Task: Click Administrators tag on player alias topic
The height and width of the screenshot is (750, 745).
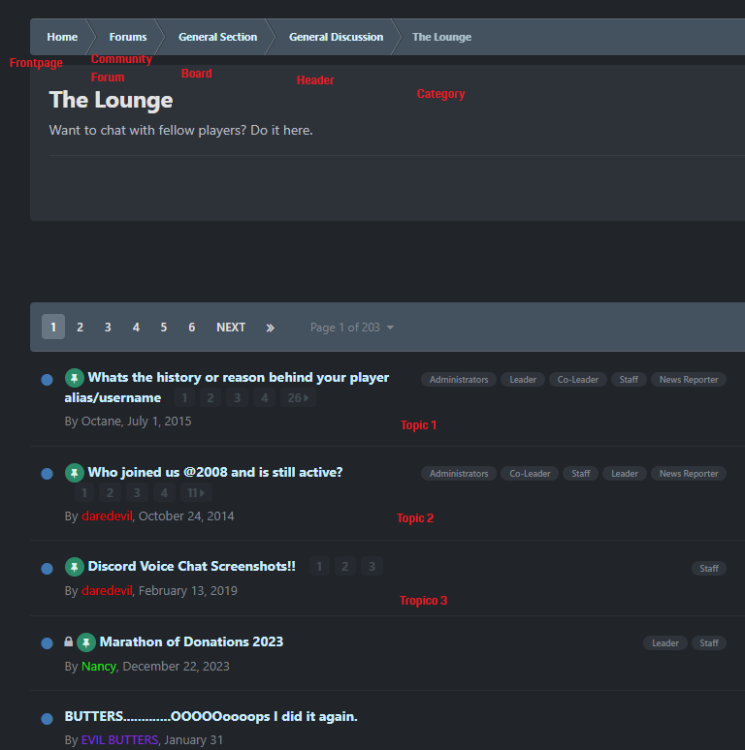Action: click(x=459, y=380)
